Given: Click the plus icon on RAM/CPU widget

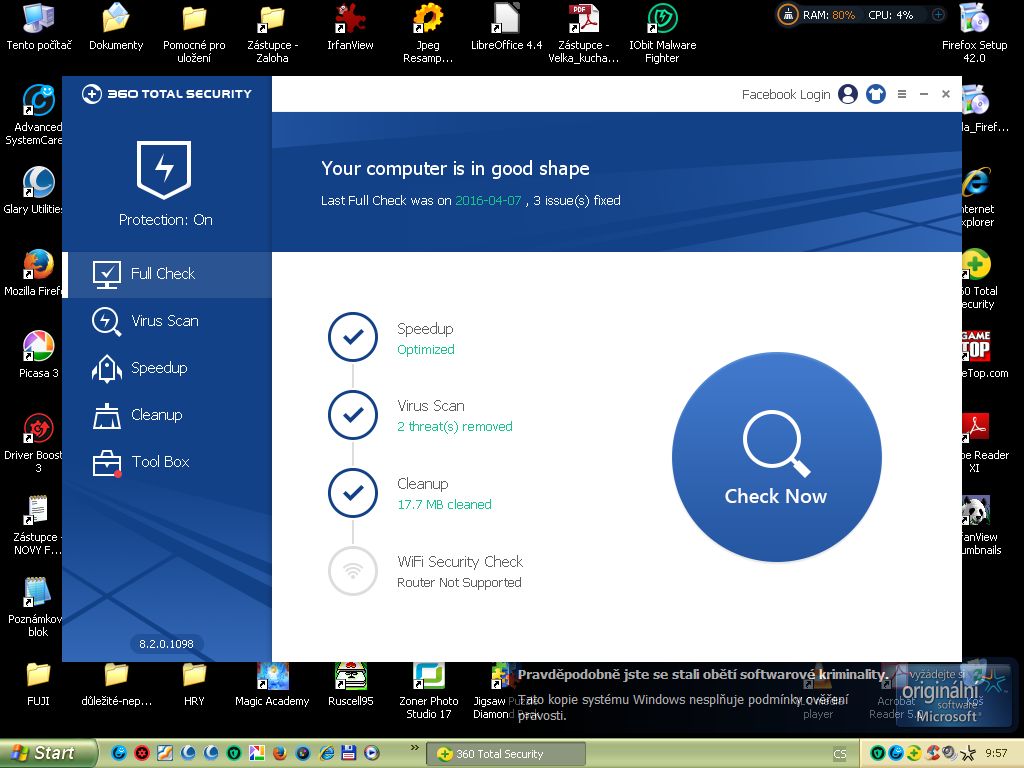Looking at the screenshot, I should 938,14.
